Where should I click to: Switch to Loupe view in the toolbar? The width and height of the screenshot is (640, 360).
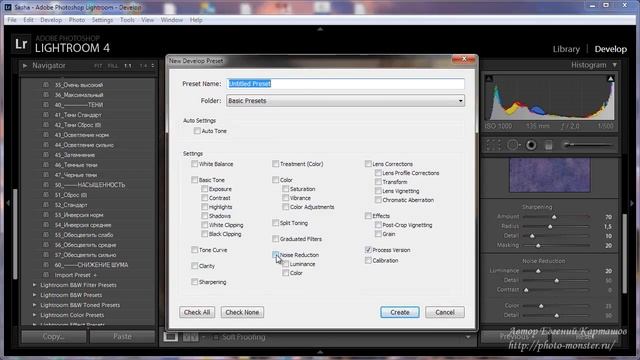point(171,337)
